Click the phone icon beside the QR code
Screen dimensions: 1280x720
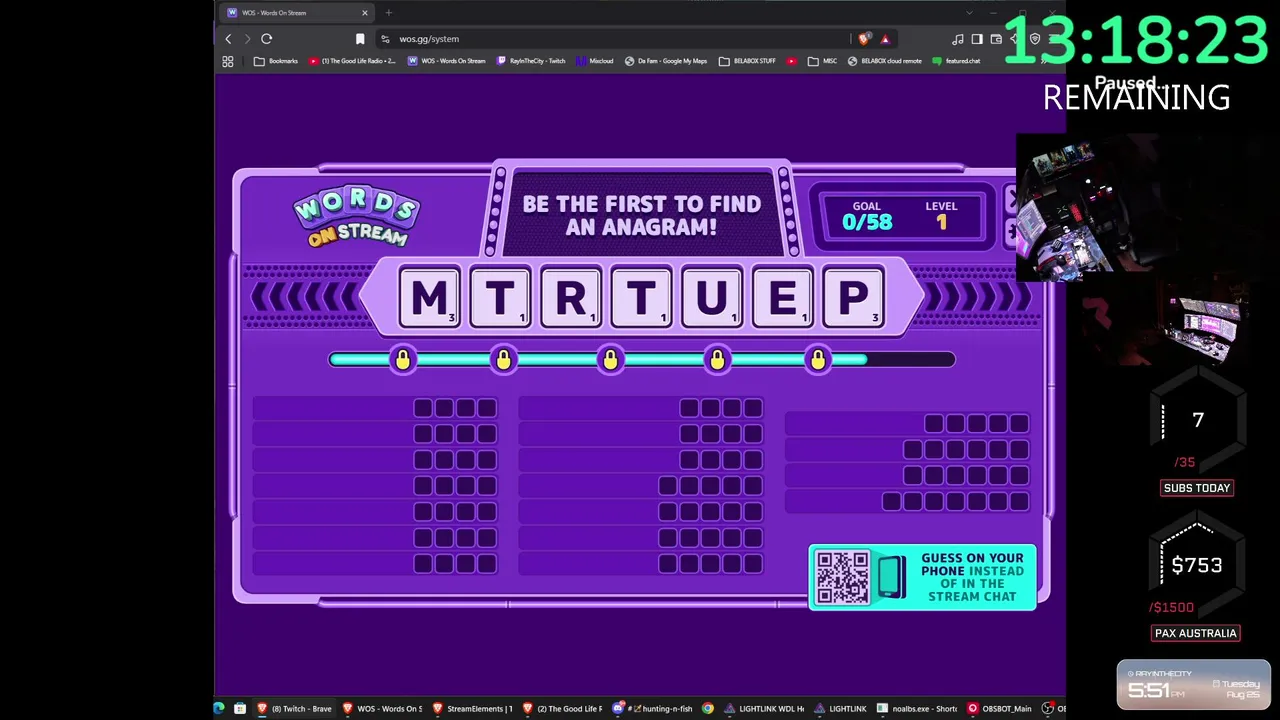[890, 577]
